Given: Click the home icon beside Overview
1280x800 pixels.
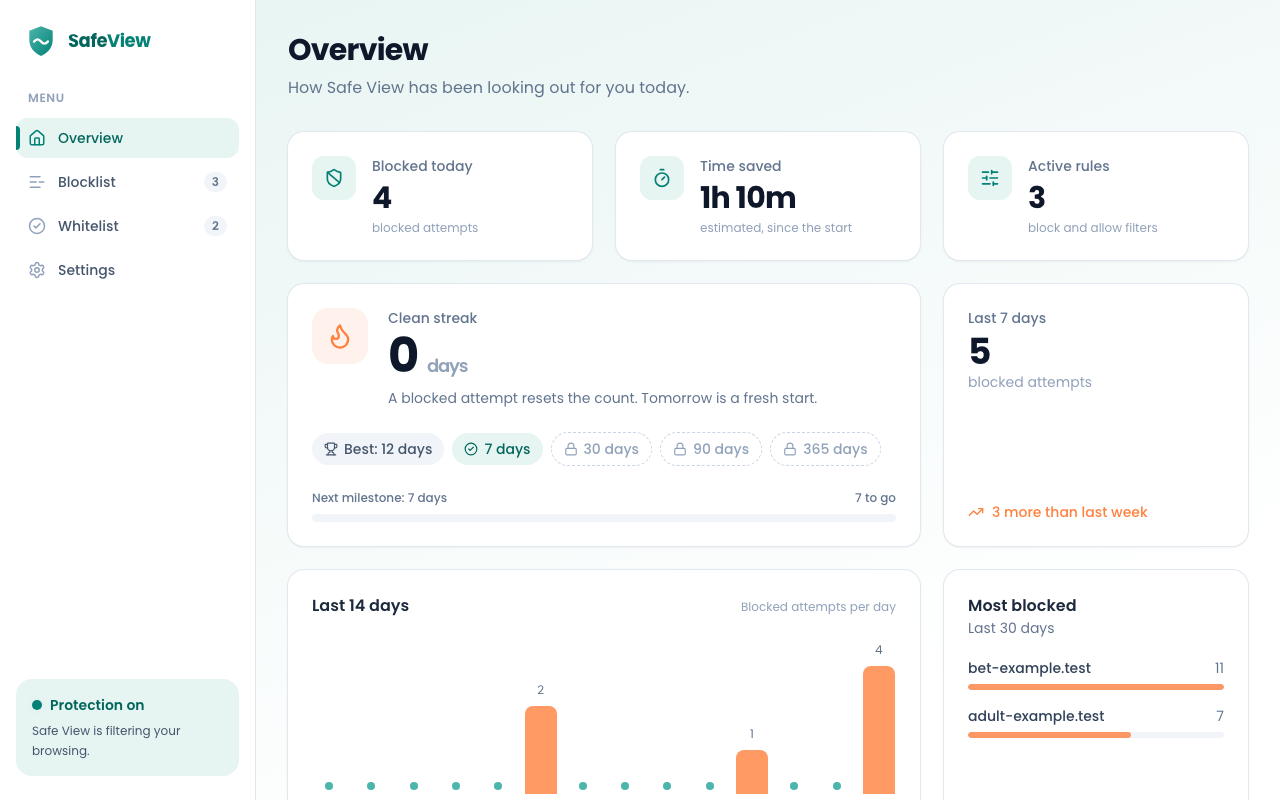Looking at the screenshot, I should (37, 138).
